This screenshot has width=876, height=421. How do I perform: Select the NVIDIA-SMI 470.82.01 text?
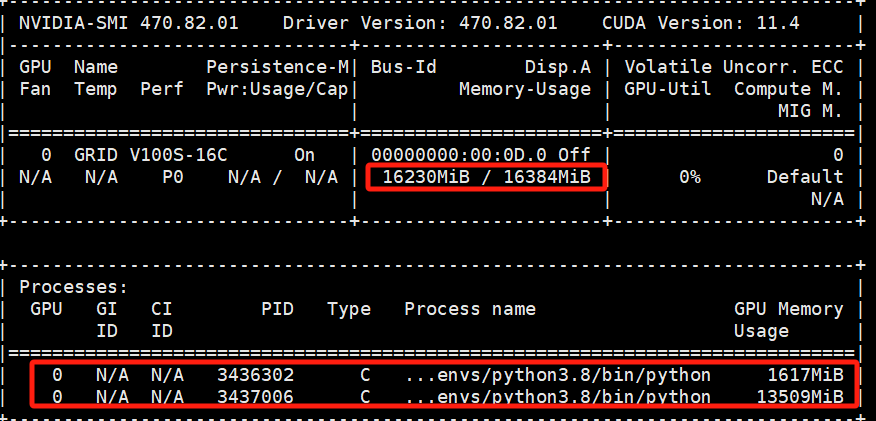(128, 23)
